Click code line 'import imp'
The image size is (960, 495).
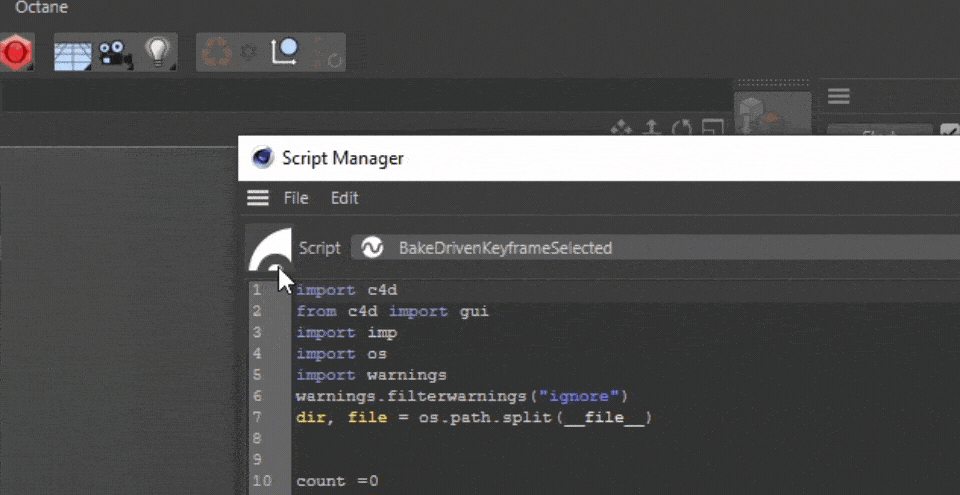(x=347, y=333)
